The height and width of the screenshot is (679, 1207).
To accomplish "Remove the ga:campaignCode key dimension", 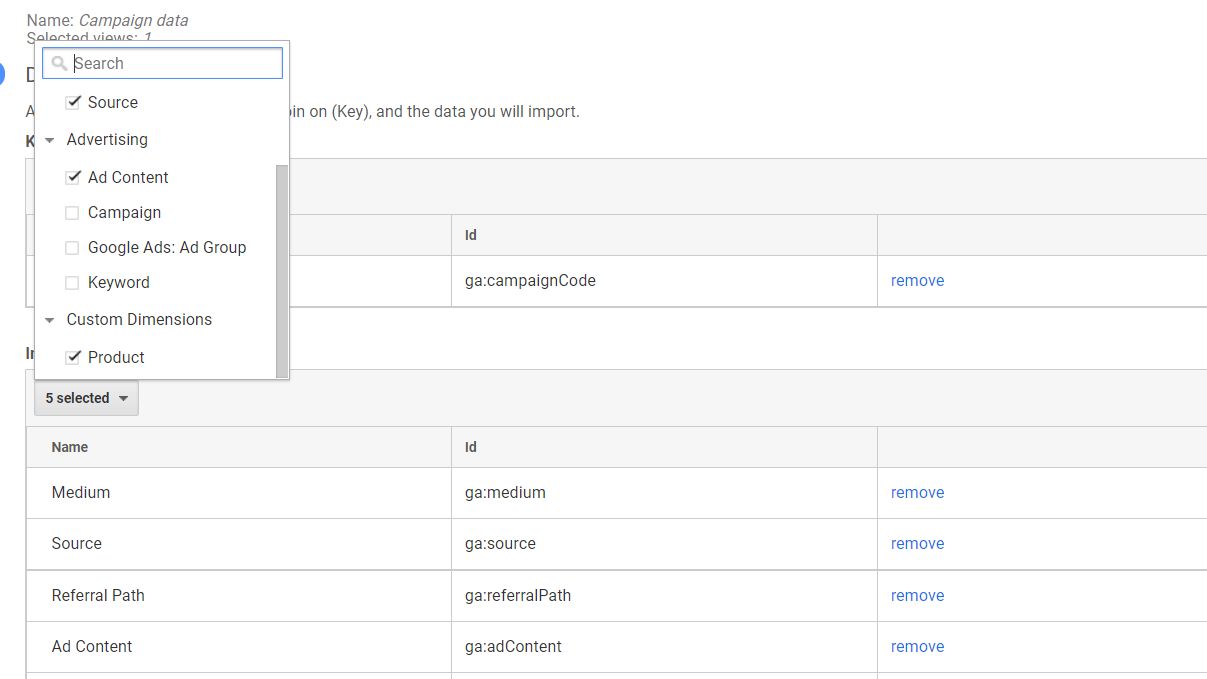I will [x=916, y=280].
